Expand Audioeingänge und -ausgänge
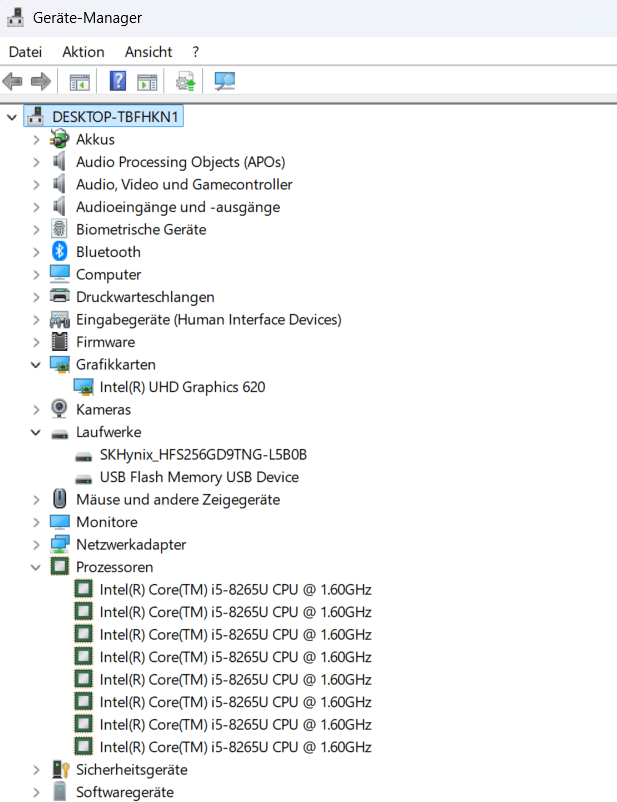 36,207
